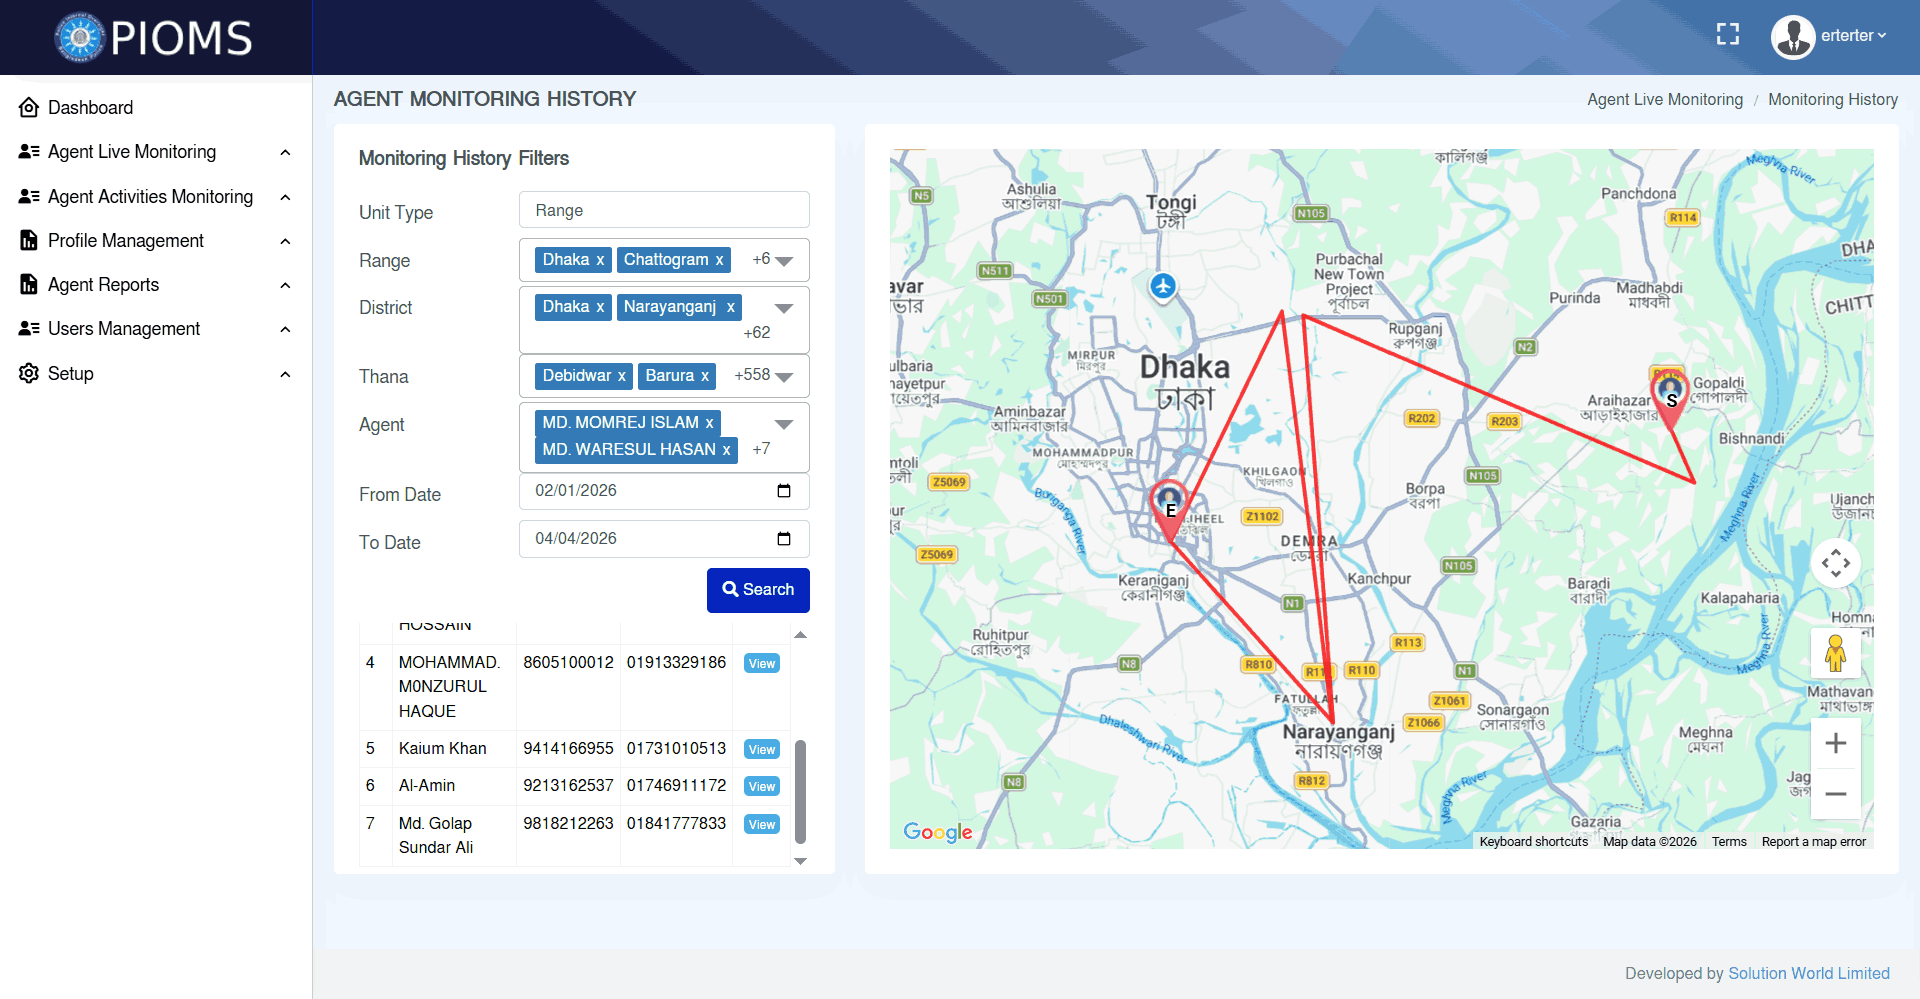Expand the Agent dropdown arrow

coord(784,424)
